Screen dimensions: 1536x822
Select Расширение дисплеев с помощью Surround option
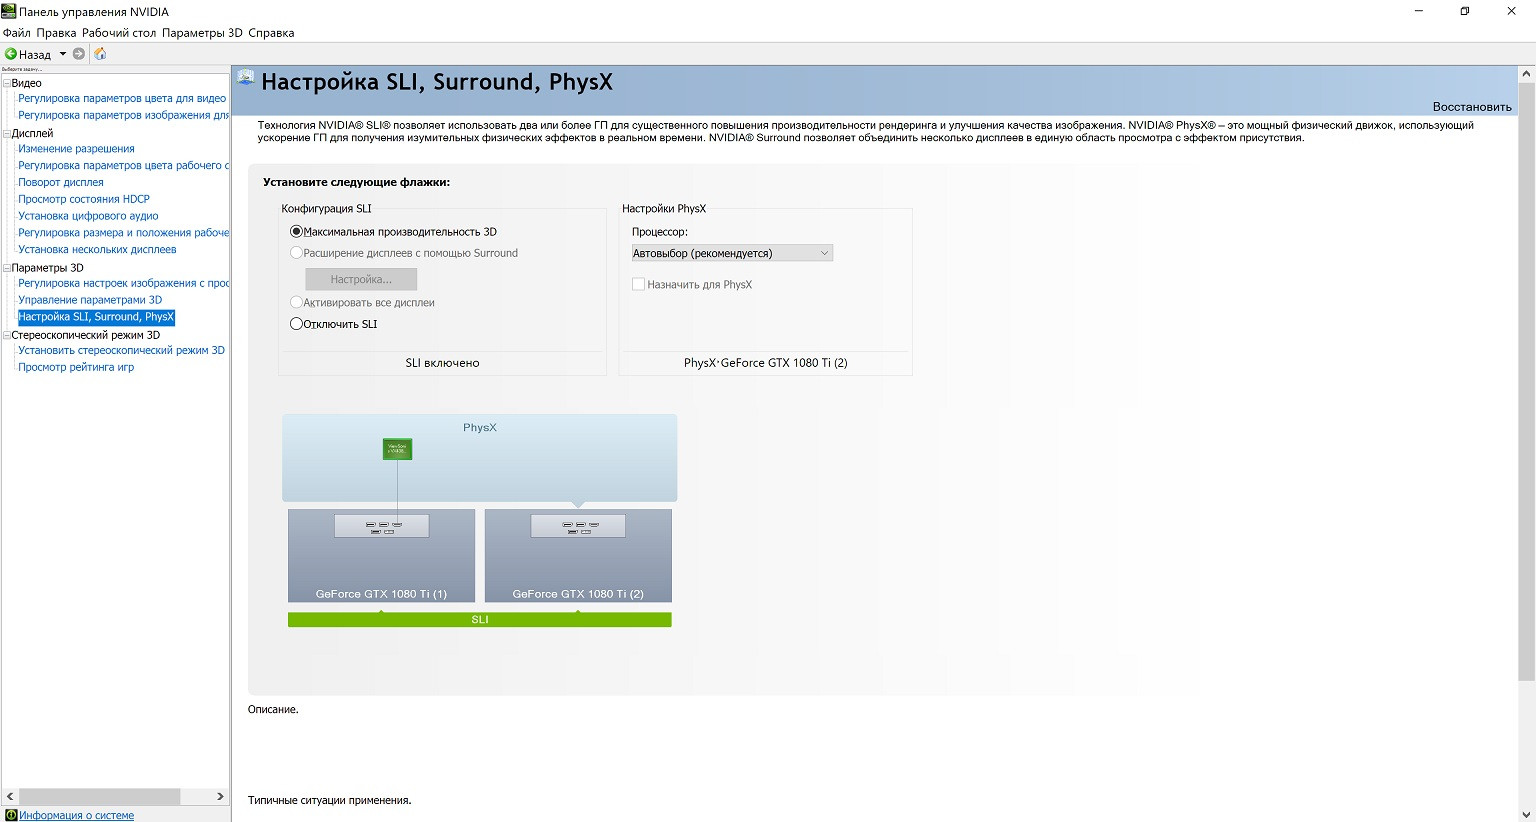pyautogui.click(x=296, y=253)
